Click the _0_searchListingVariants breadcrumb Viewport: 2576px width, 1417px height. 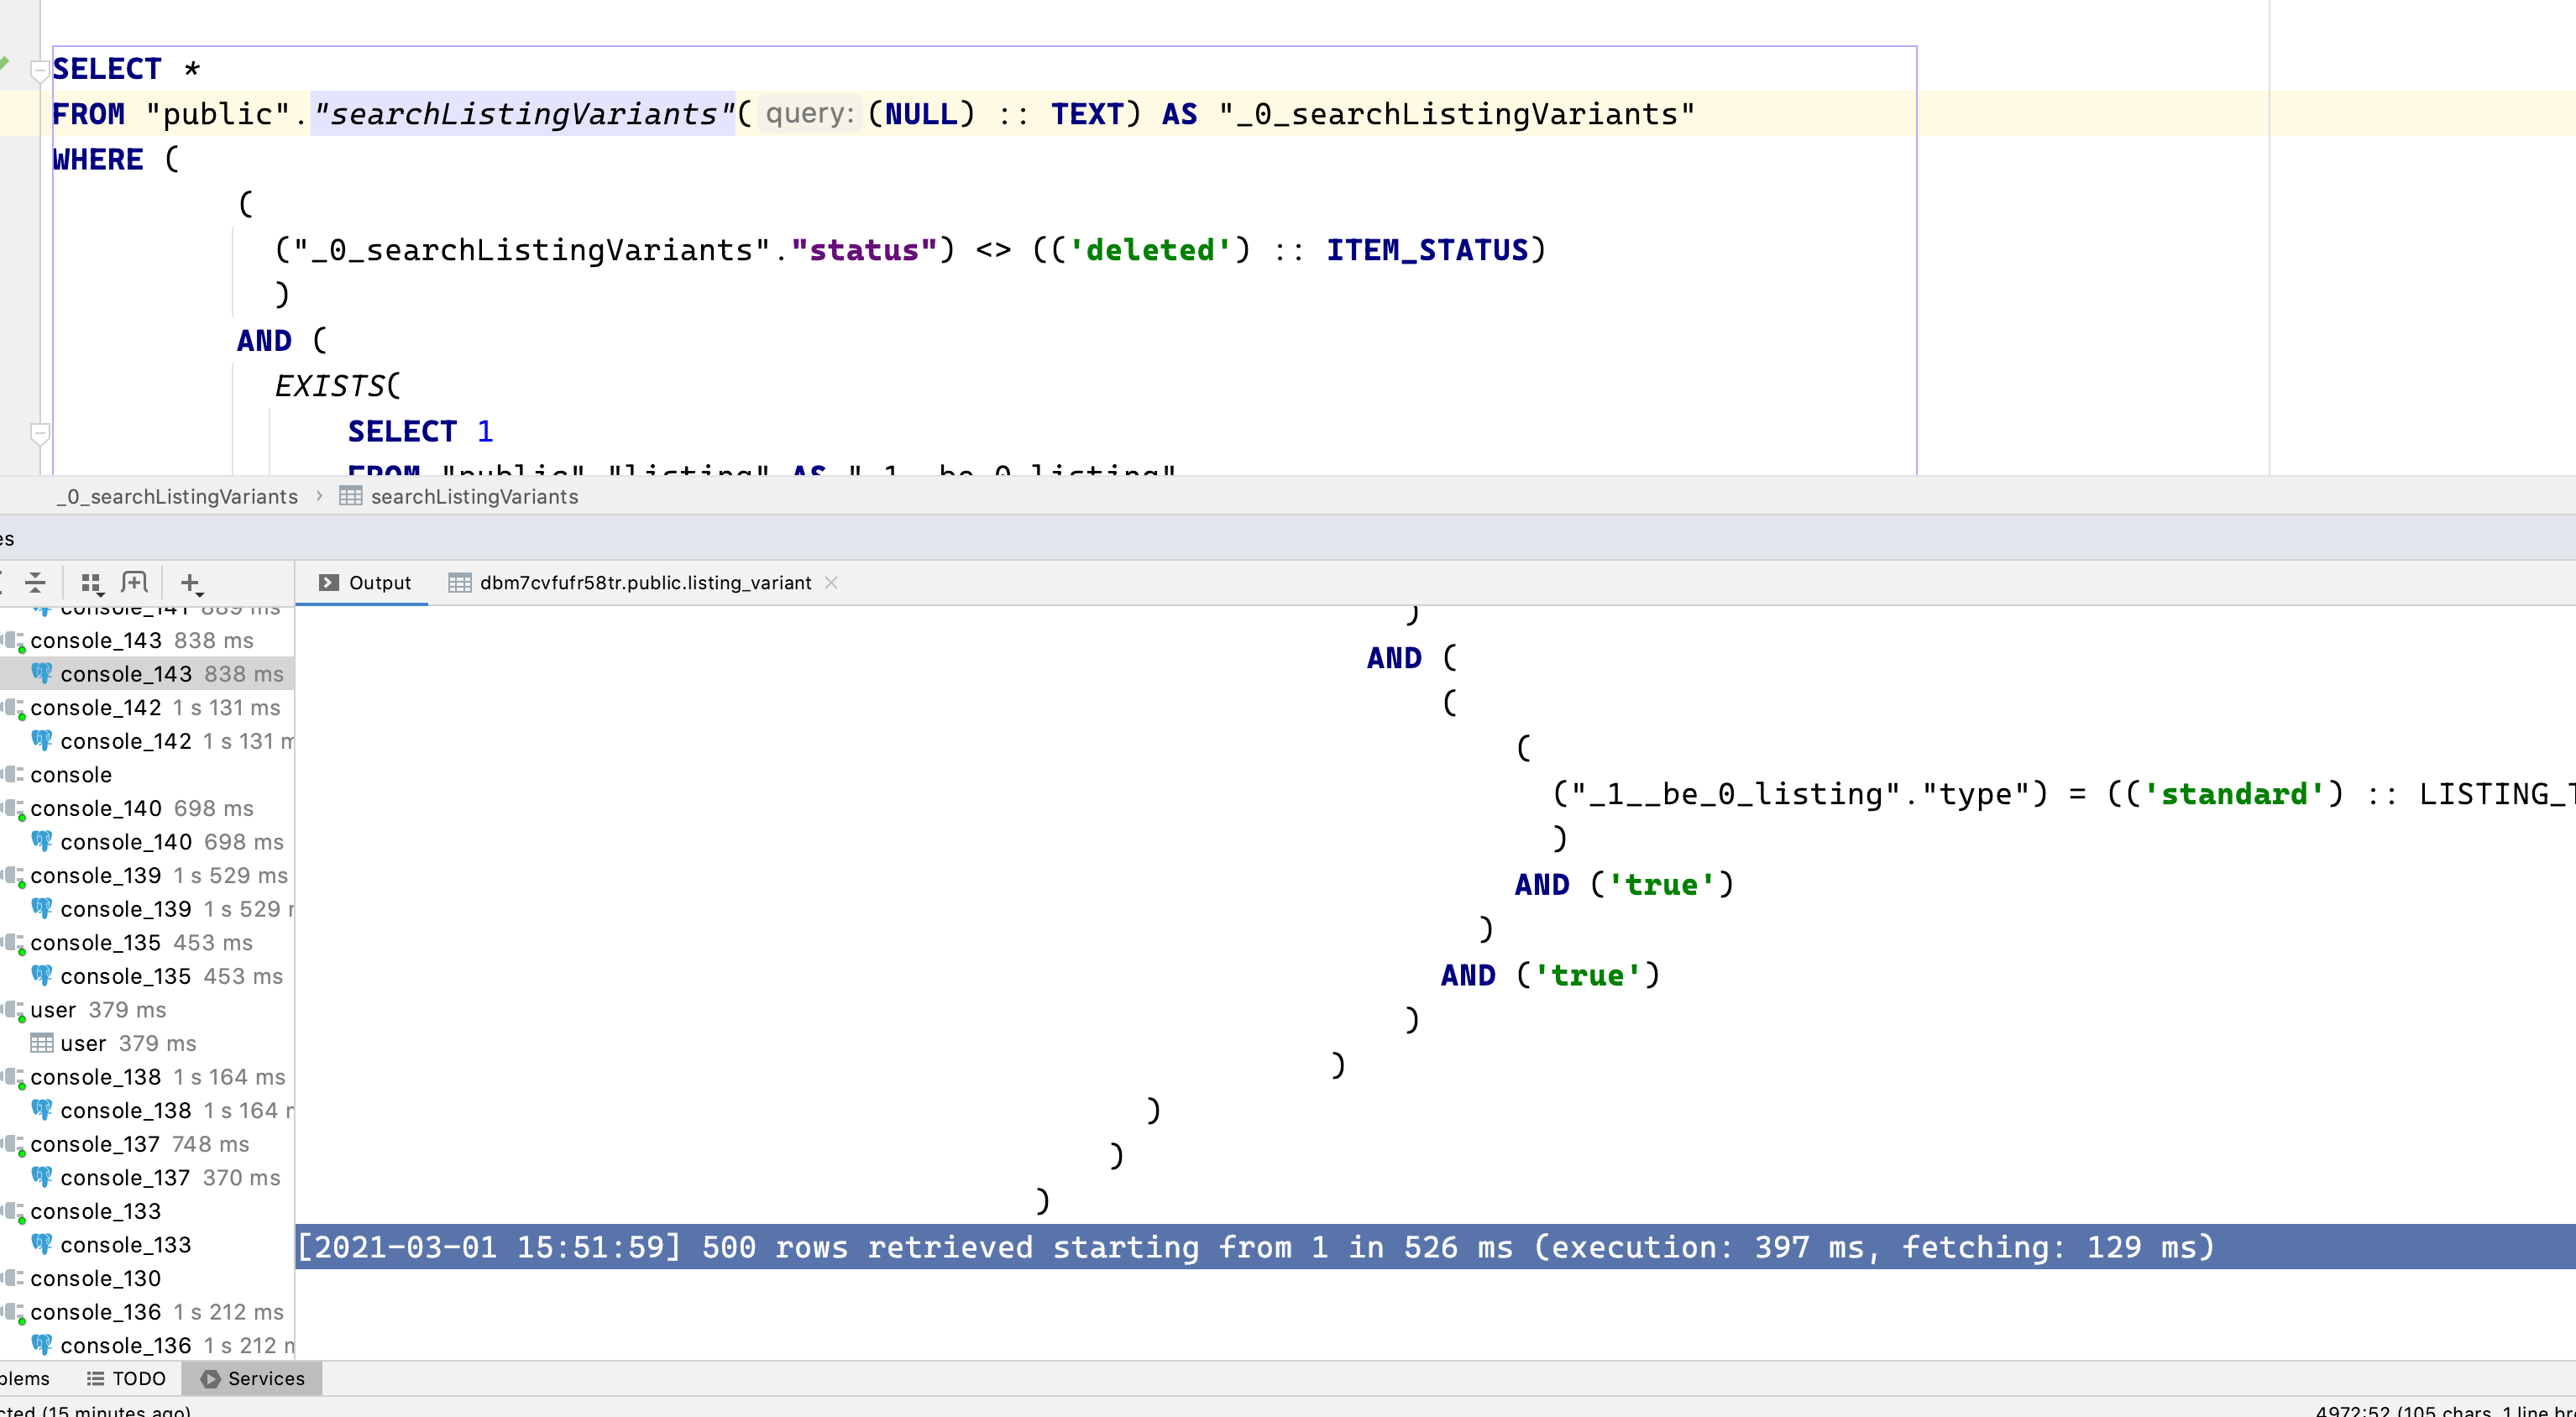176,496
